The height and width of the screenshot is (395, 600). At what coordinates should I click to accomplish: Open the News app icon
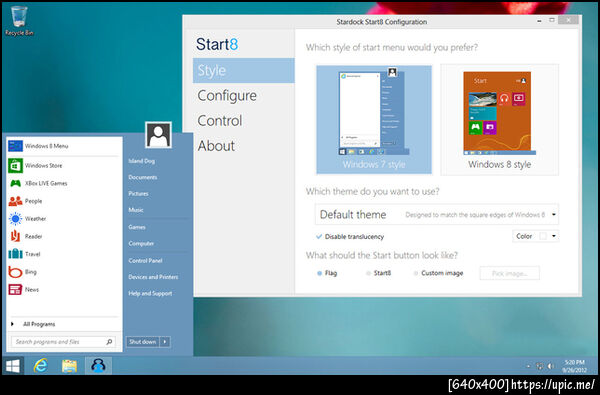pos(15,289)
